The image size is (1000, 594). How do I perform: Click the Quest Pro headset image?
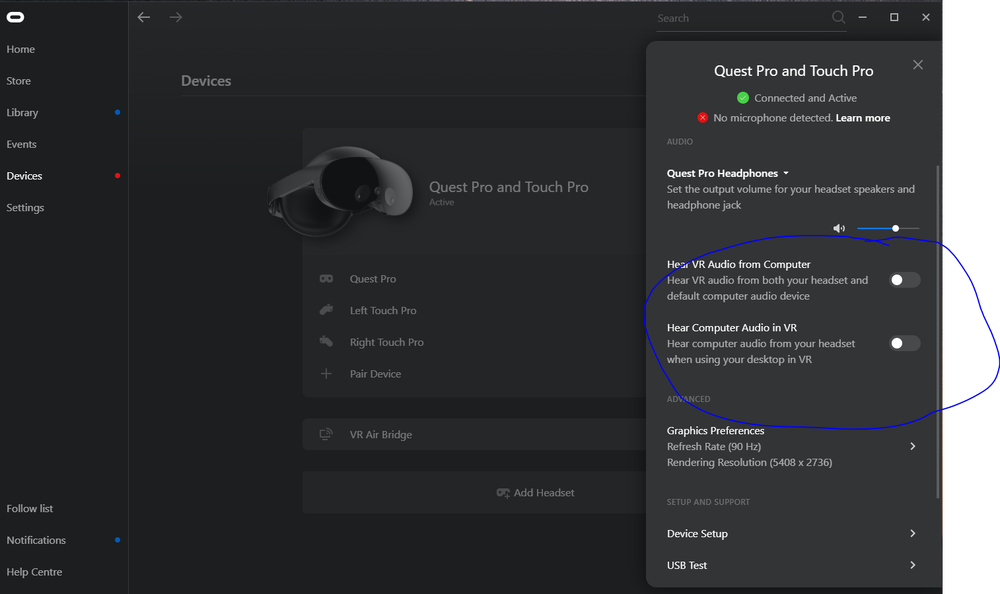340,191
